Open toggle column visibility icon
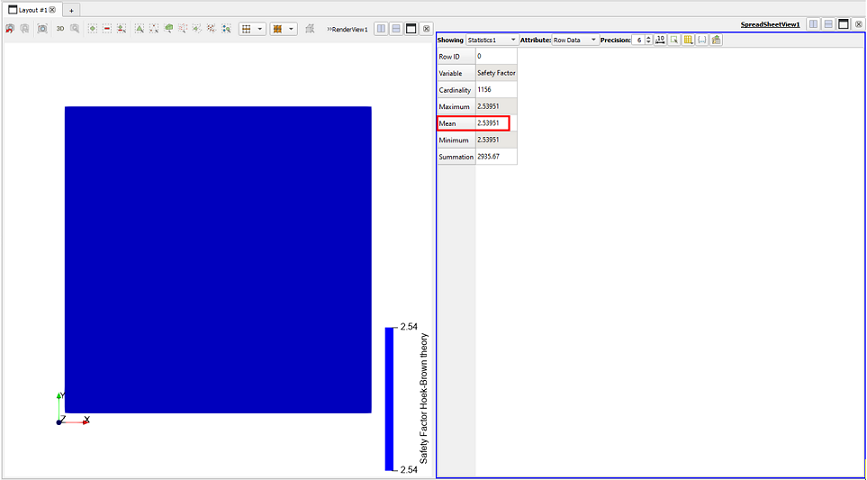This screenshot has width=867, height=480. 688,40
